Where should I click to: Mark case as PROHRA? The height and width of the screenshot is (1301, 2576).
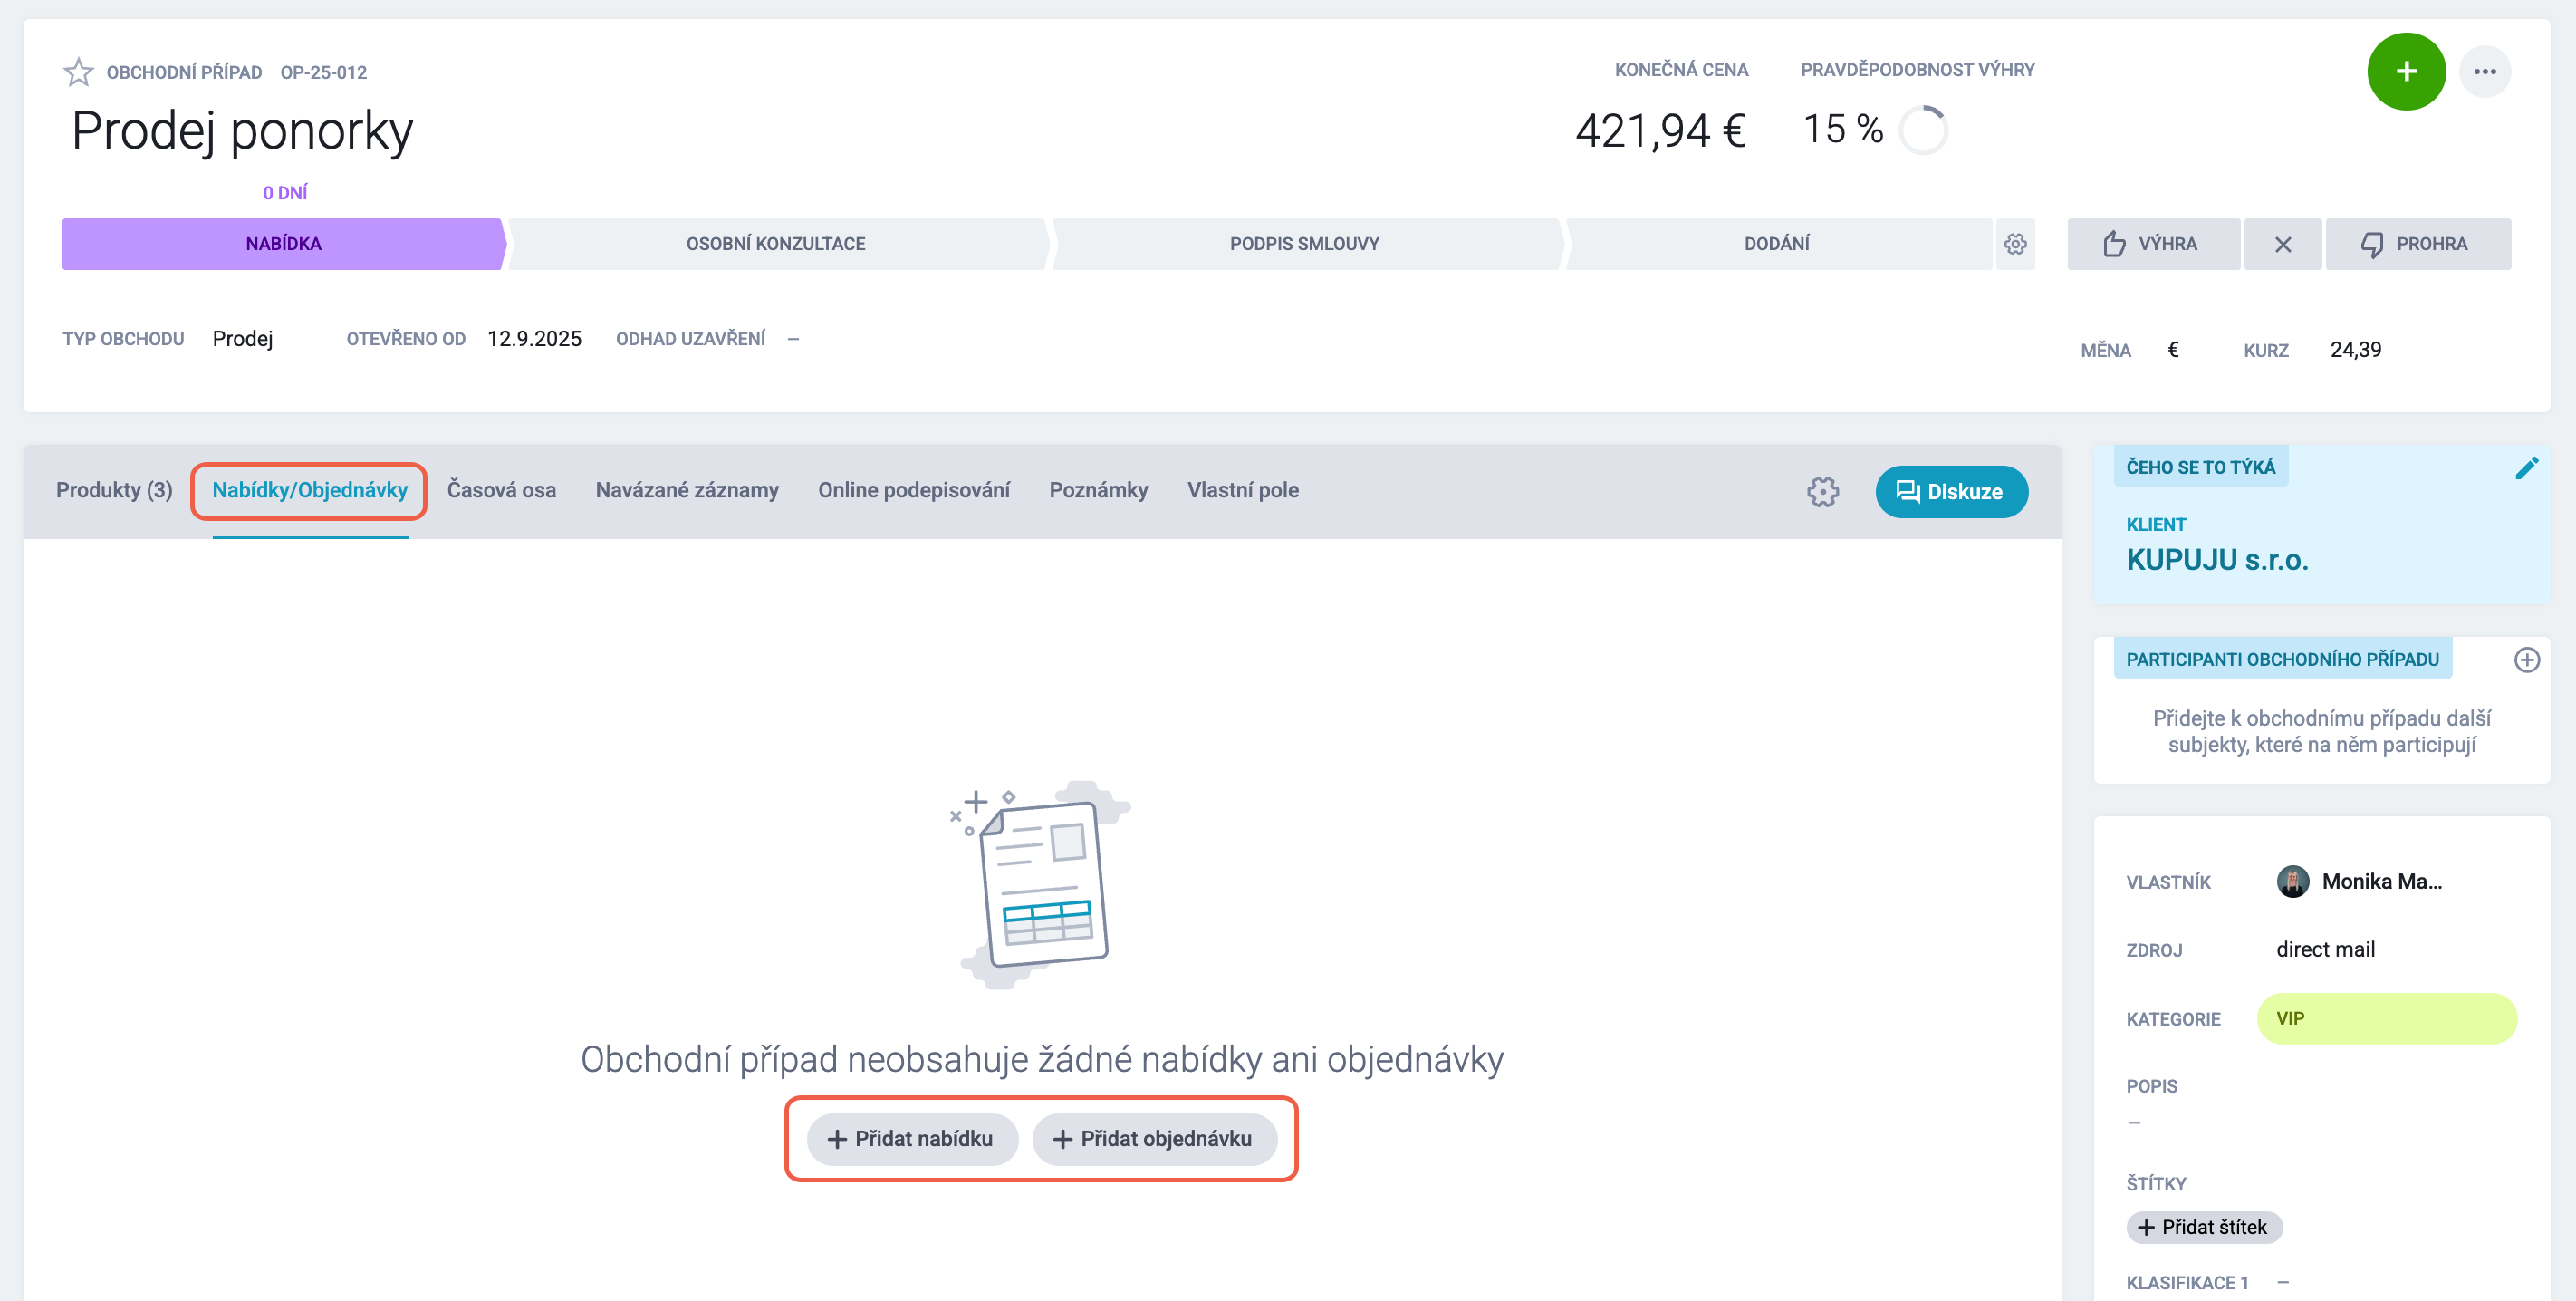[x=2417, y=244]
